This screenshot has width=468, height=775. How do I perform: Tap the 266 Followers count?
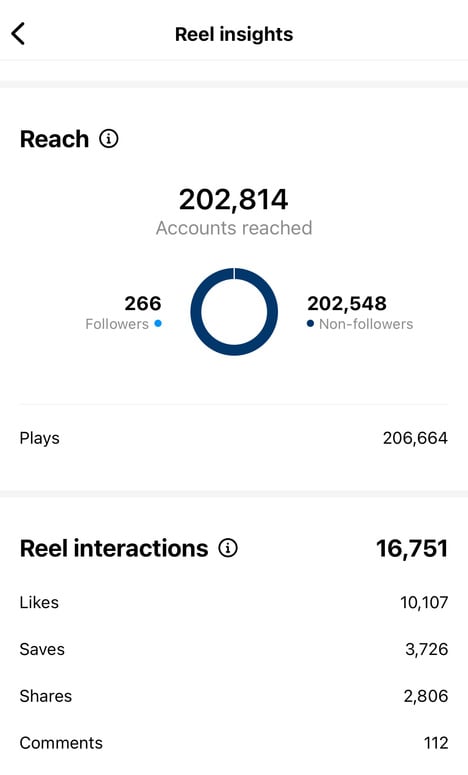click(x=143, y=303)
